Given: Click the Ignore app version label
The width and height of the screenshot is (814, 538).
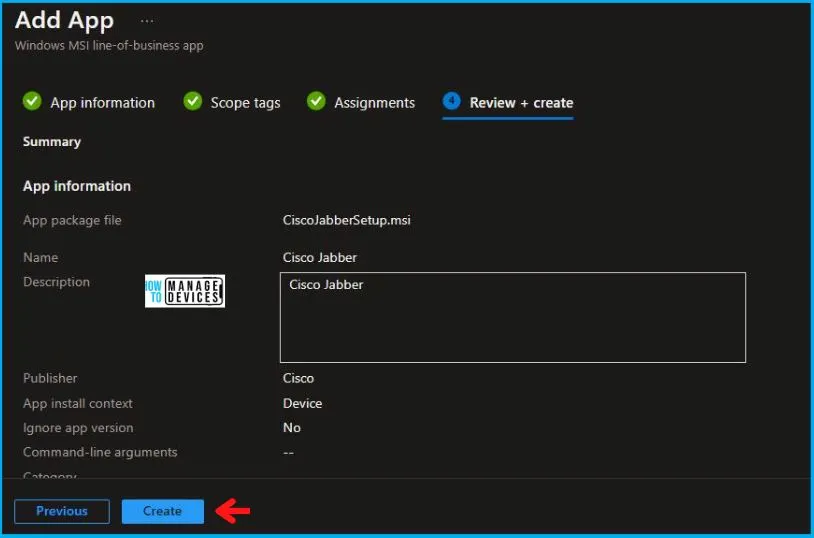Looking at the screenshot, I should [x=78, y=428].
